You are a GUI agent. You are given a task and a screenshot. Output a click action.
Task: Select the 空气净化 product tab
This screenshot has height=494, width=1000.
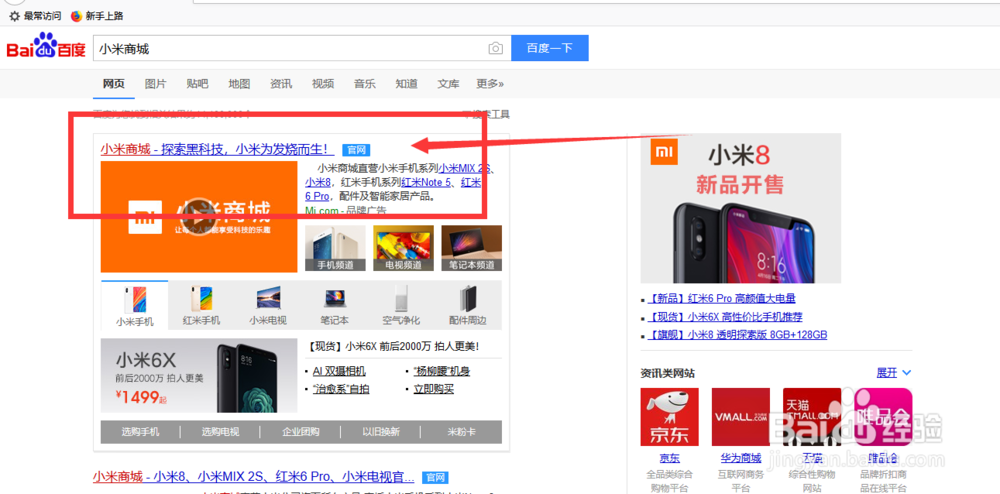tap(401, 305)
